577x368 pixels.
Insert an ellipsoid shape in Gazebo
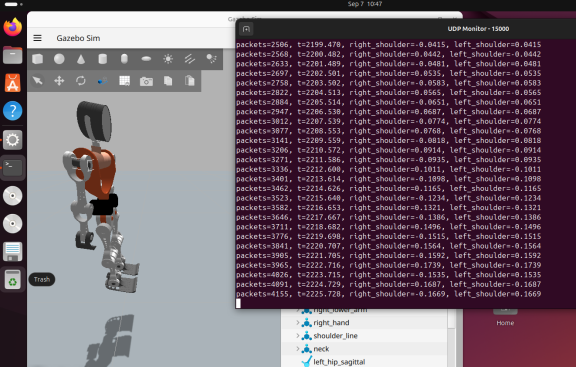[x=146, y=59]
